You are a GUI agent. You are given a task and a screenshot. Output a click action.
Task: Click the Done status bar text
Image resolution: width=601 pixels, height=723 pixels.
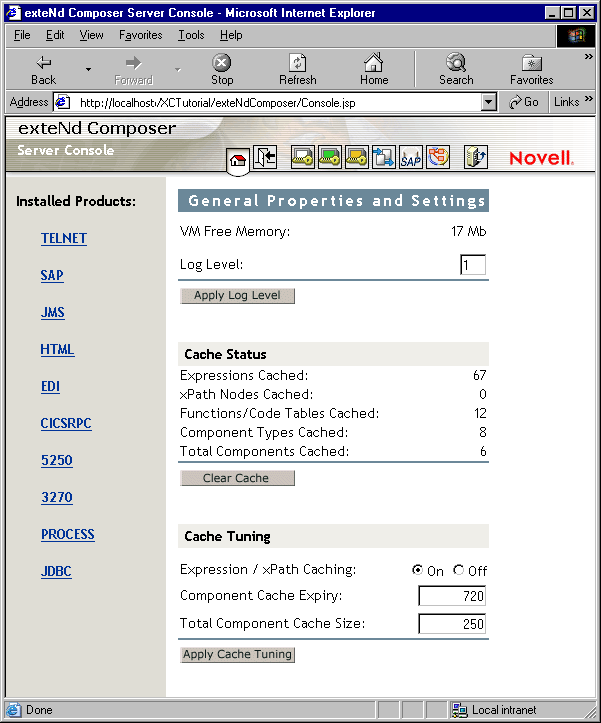tap(39, 710)
